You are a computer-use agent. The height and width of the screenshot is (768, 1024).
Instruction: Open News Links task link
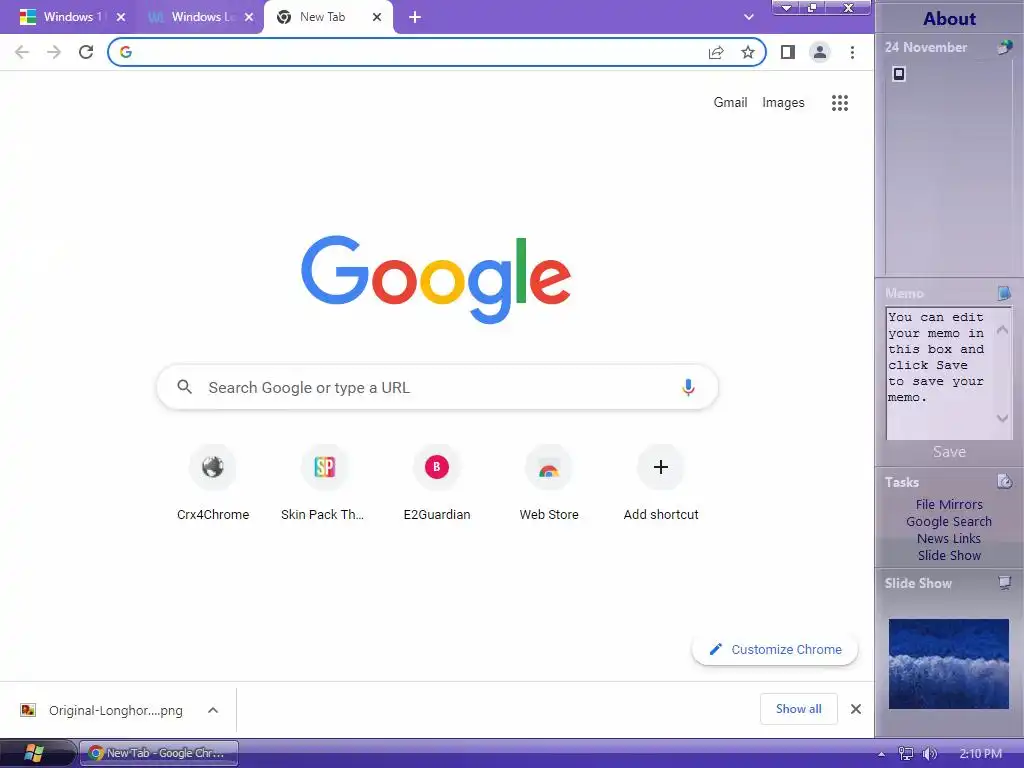(949, 538)
